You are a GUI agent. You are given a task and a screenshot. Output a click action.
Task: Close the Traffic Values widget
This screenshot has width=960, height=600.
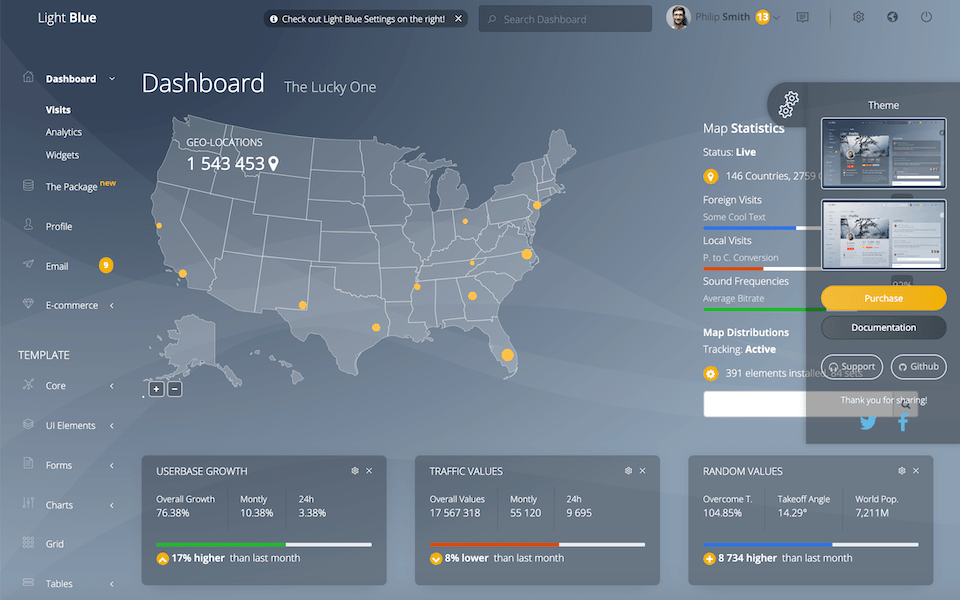point(642,471)
